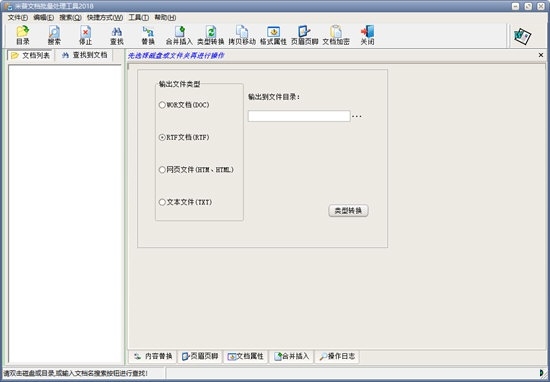Select RTF文档(RTF) output type
This screenshot has height=382, width=550.
pyautogui.click(x=184, y=138)
